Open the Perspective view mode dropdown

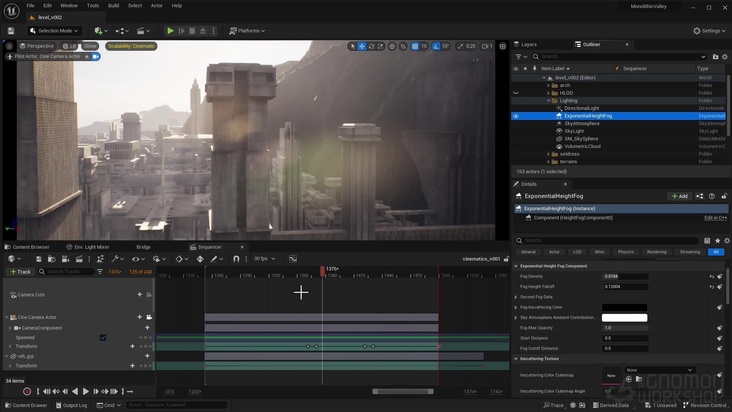(x=36, y=46)
